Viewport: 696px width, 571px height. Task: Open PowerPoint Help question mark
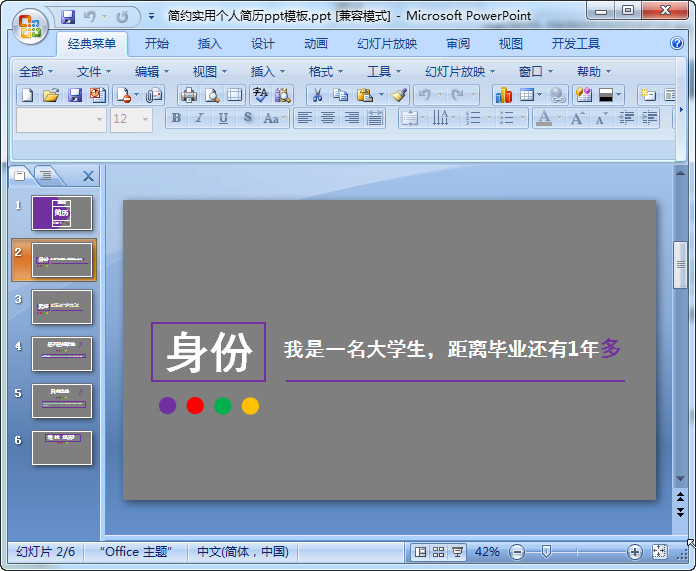(x=676, y=43)
